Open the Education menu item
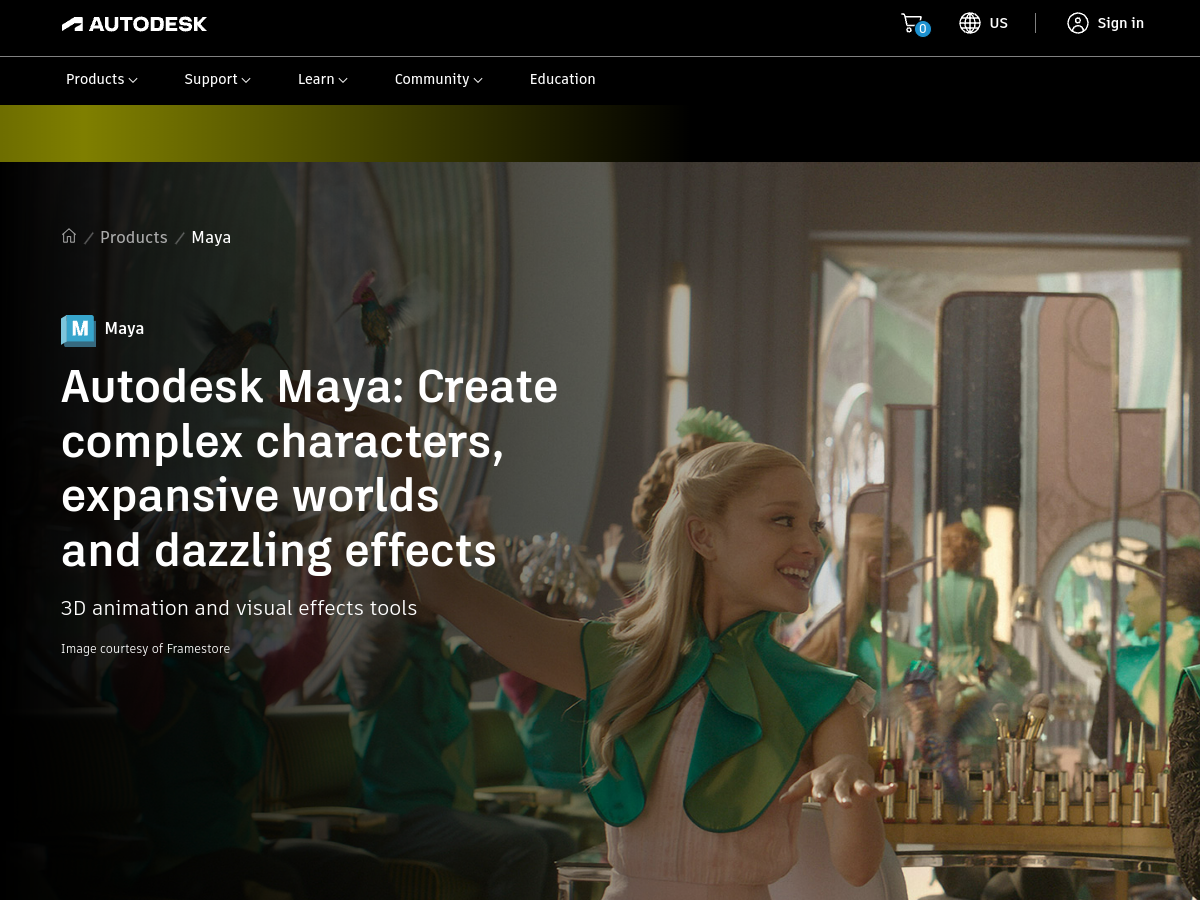Image resolution: width=1200 pixels, height=900 pixels. pos(563,79)
